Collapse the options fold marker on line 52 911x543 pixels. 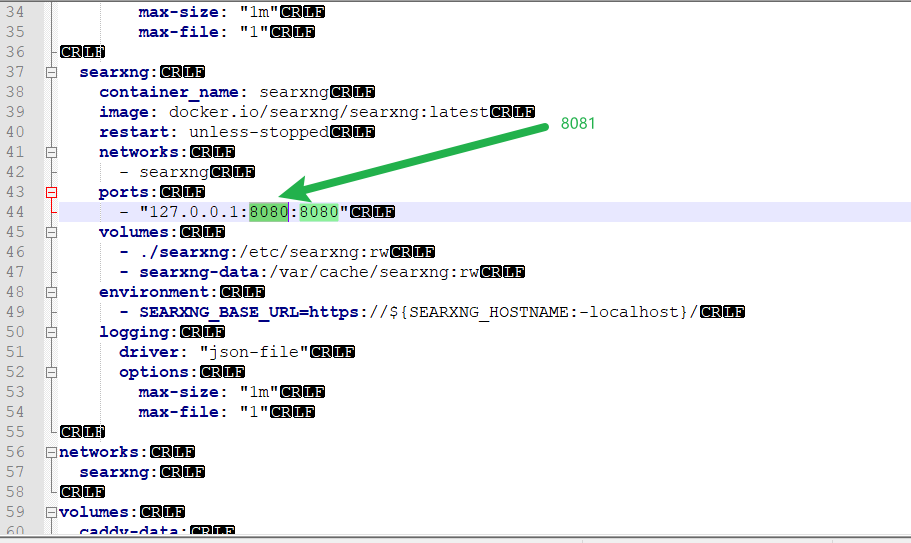52,372
